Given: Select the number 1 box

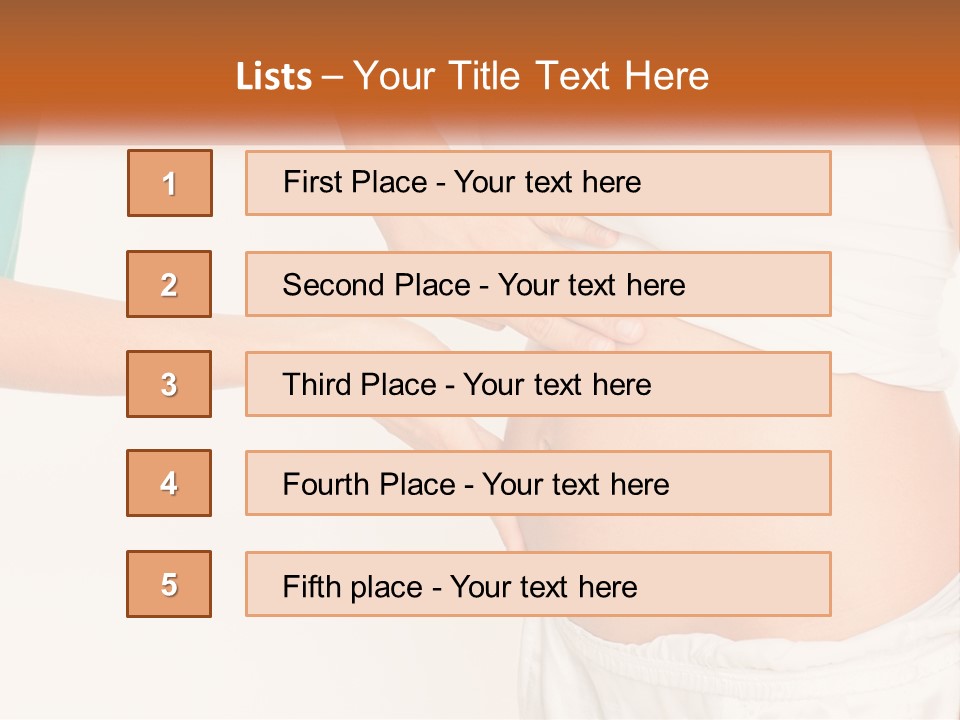Looking at the screenshot, I should click(170, 183).
